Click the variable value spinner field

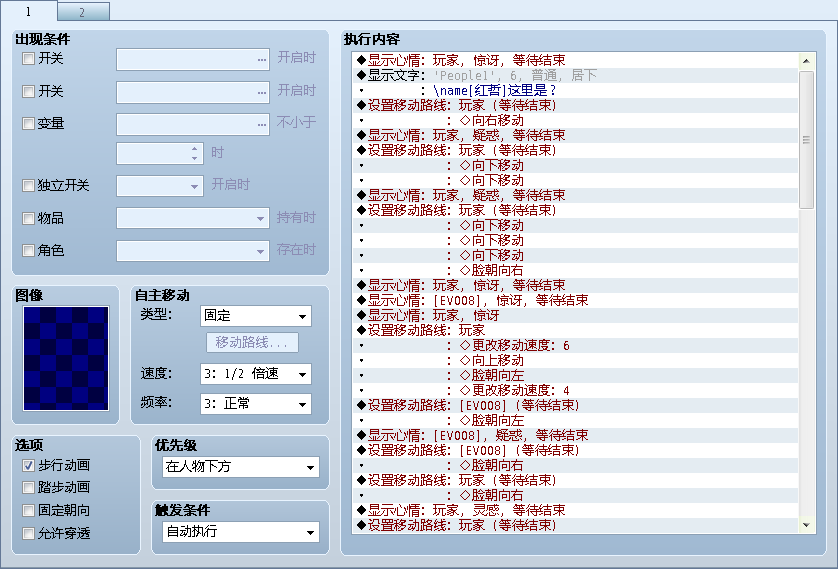[160, 153]
